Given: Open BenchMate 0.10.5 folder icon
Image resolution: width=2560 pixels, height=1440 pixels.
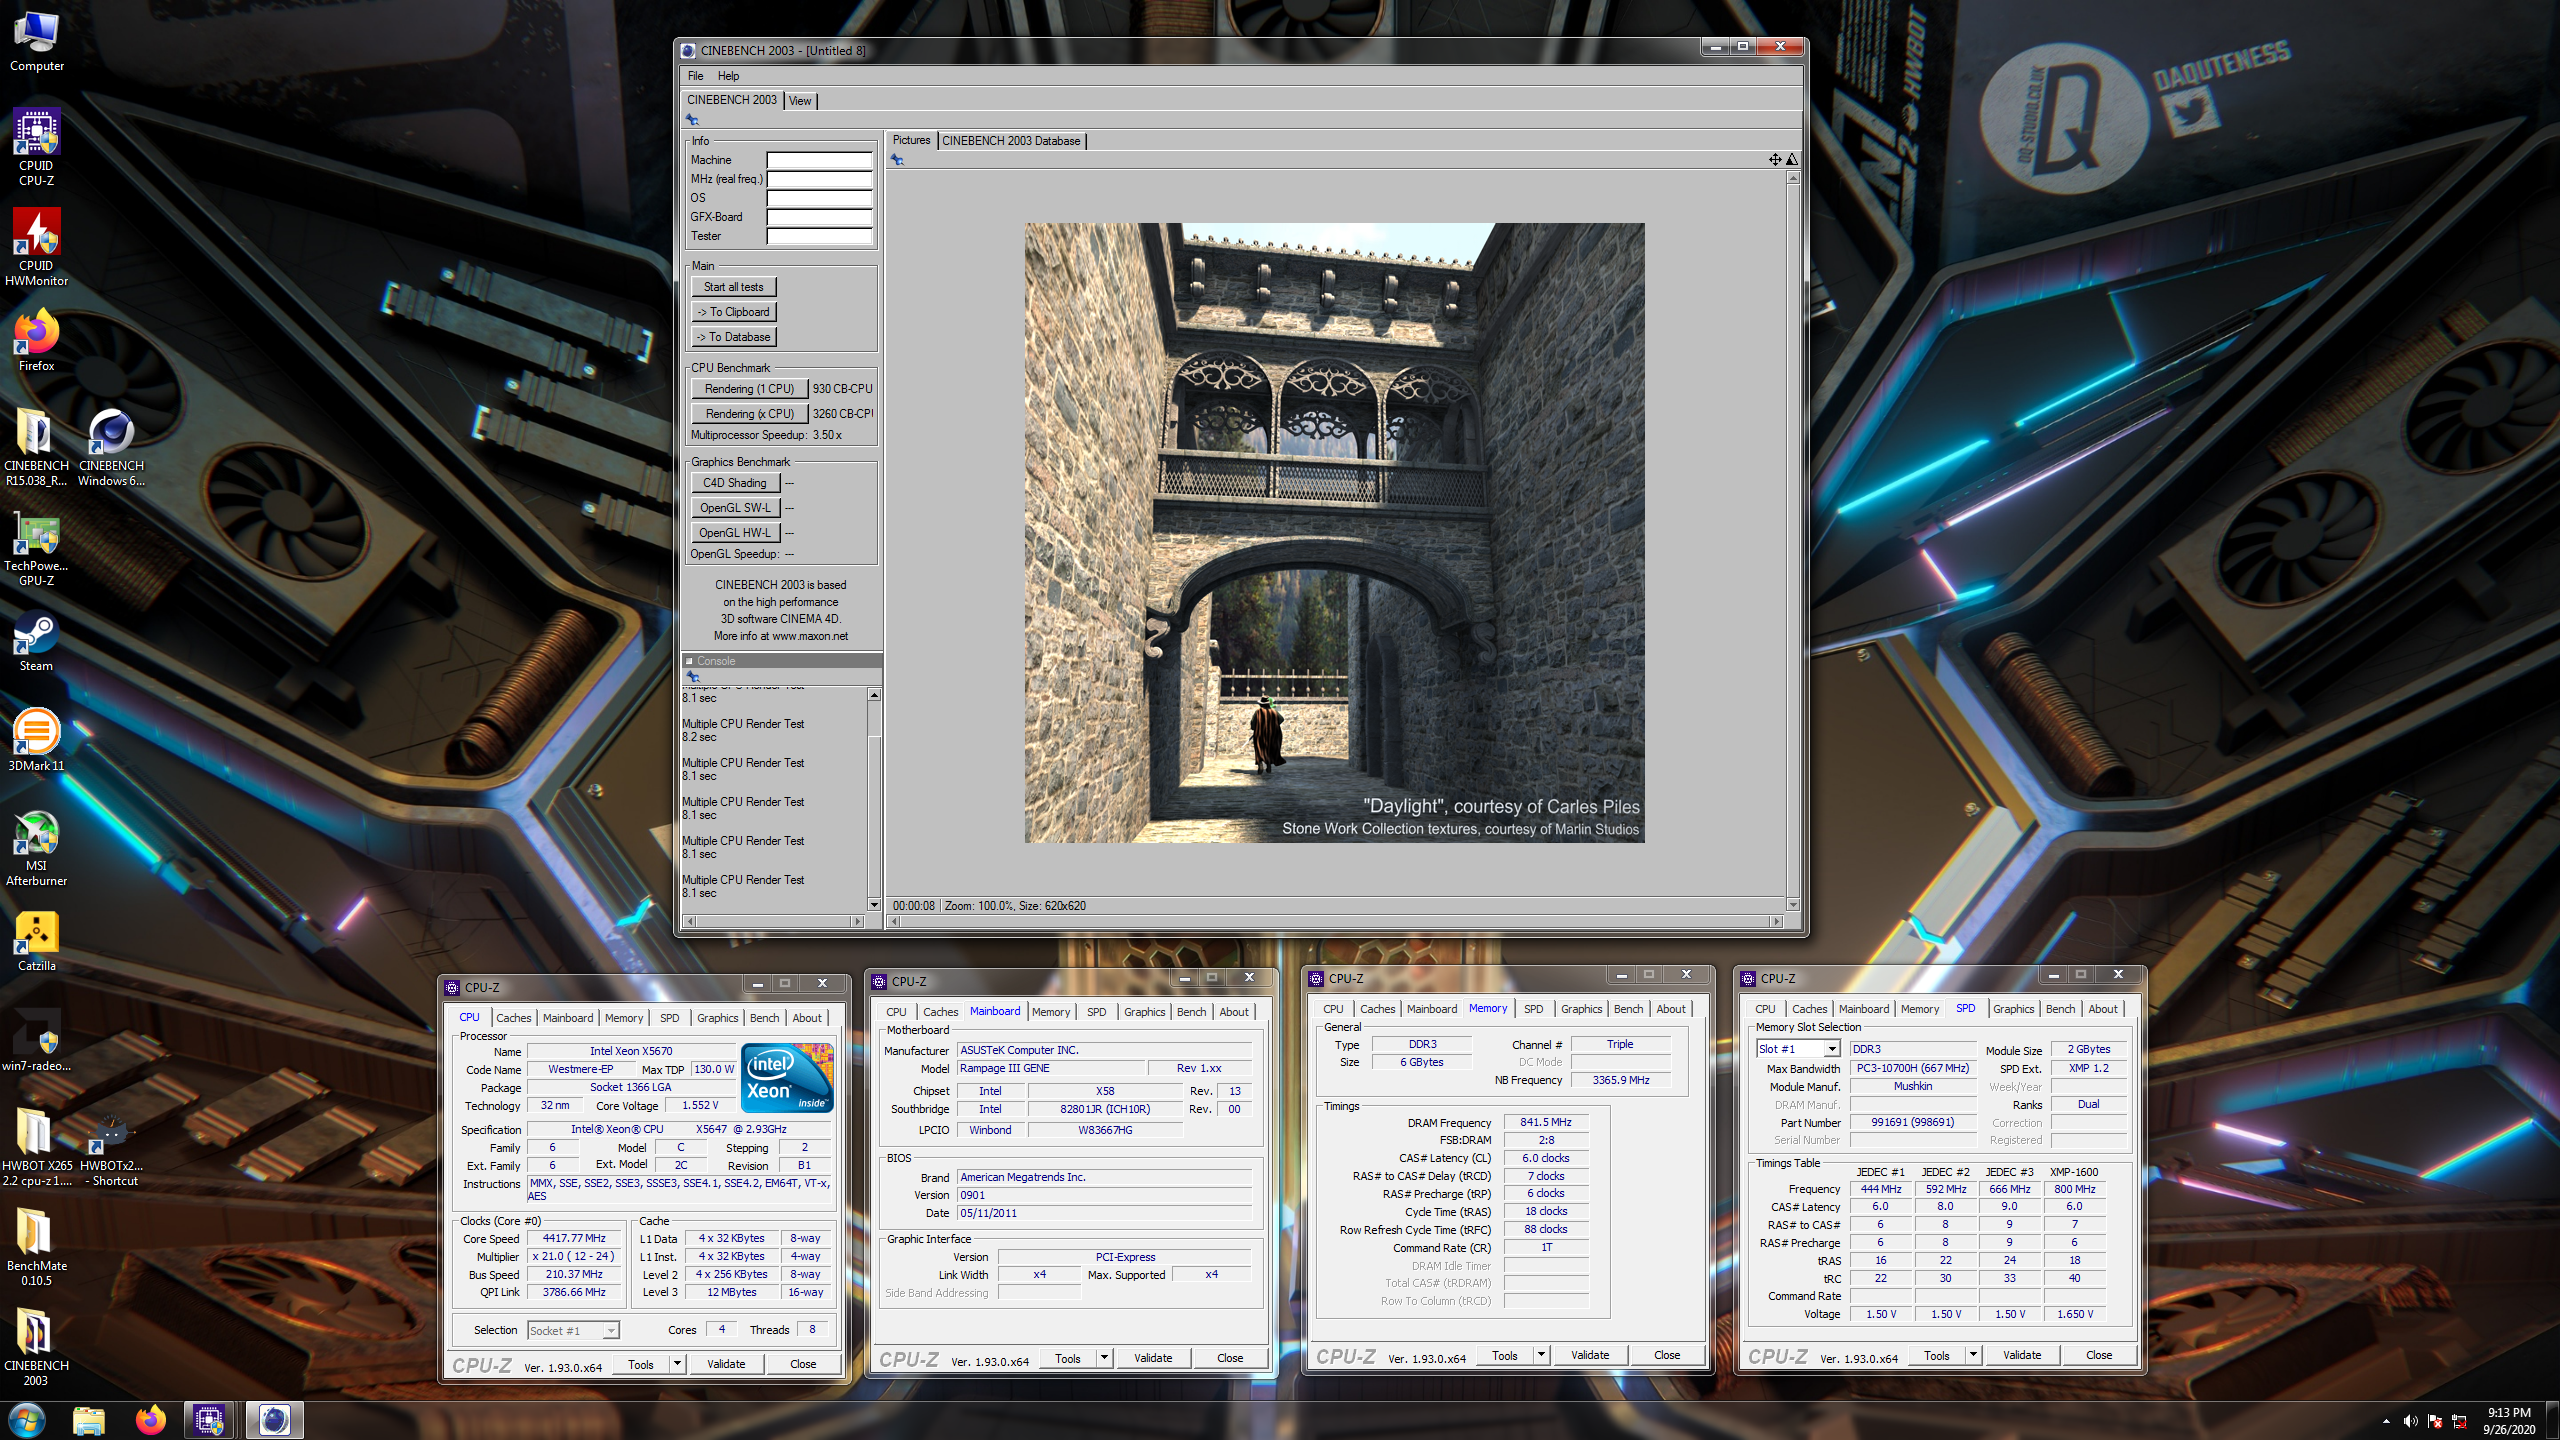Looking at the screenshot, I should point(37,1247).
